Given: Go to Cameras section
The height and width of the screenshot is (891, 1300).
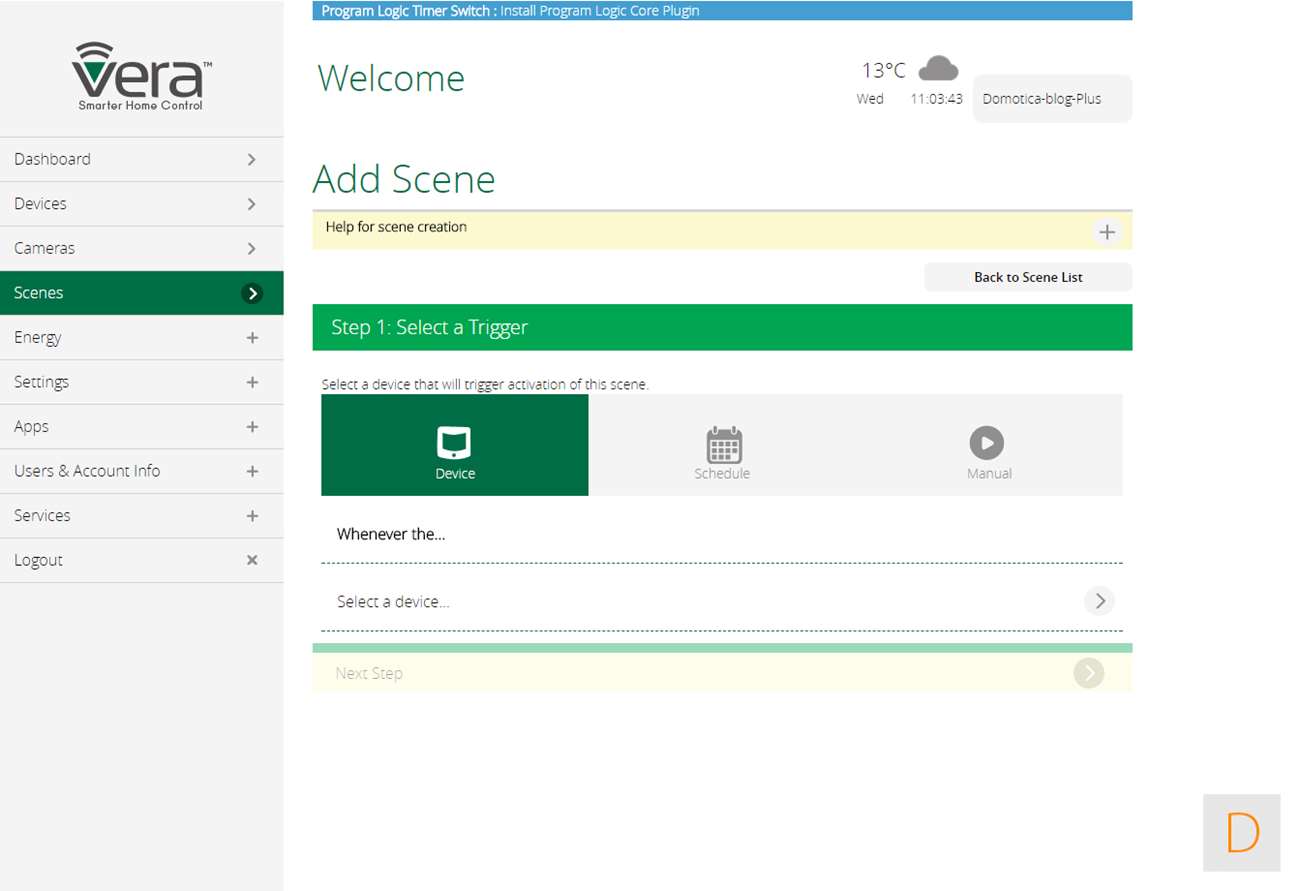Looking at the screenshot, I should [141, 248].
